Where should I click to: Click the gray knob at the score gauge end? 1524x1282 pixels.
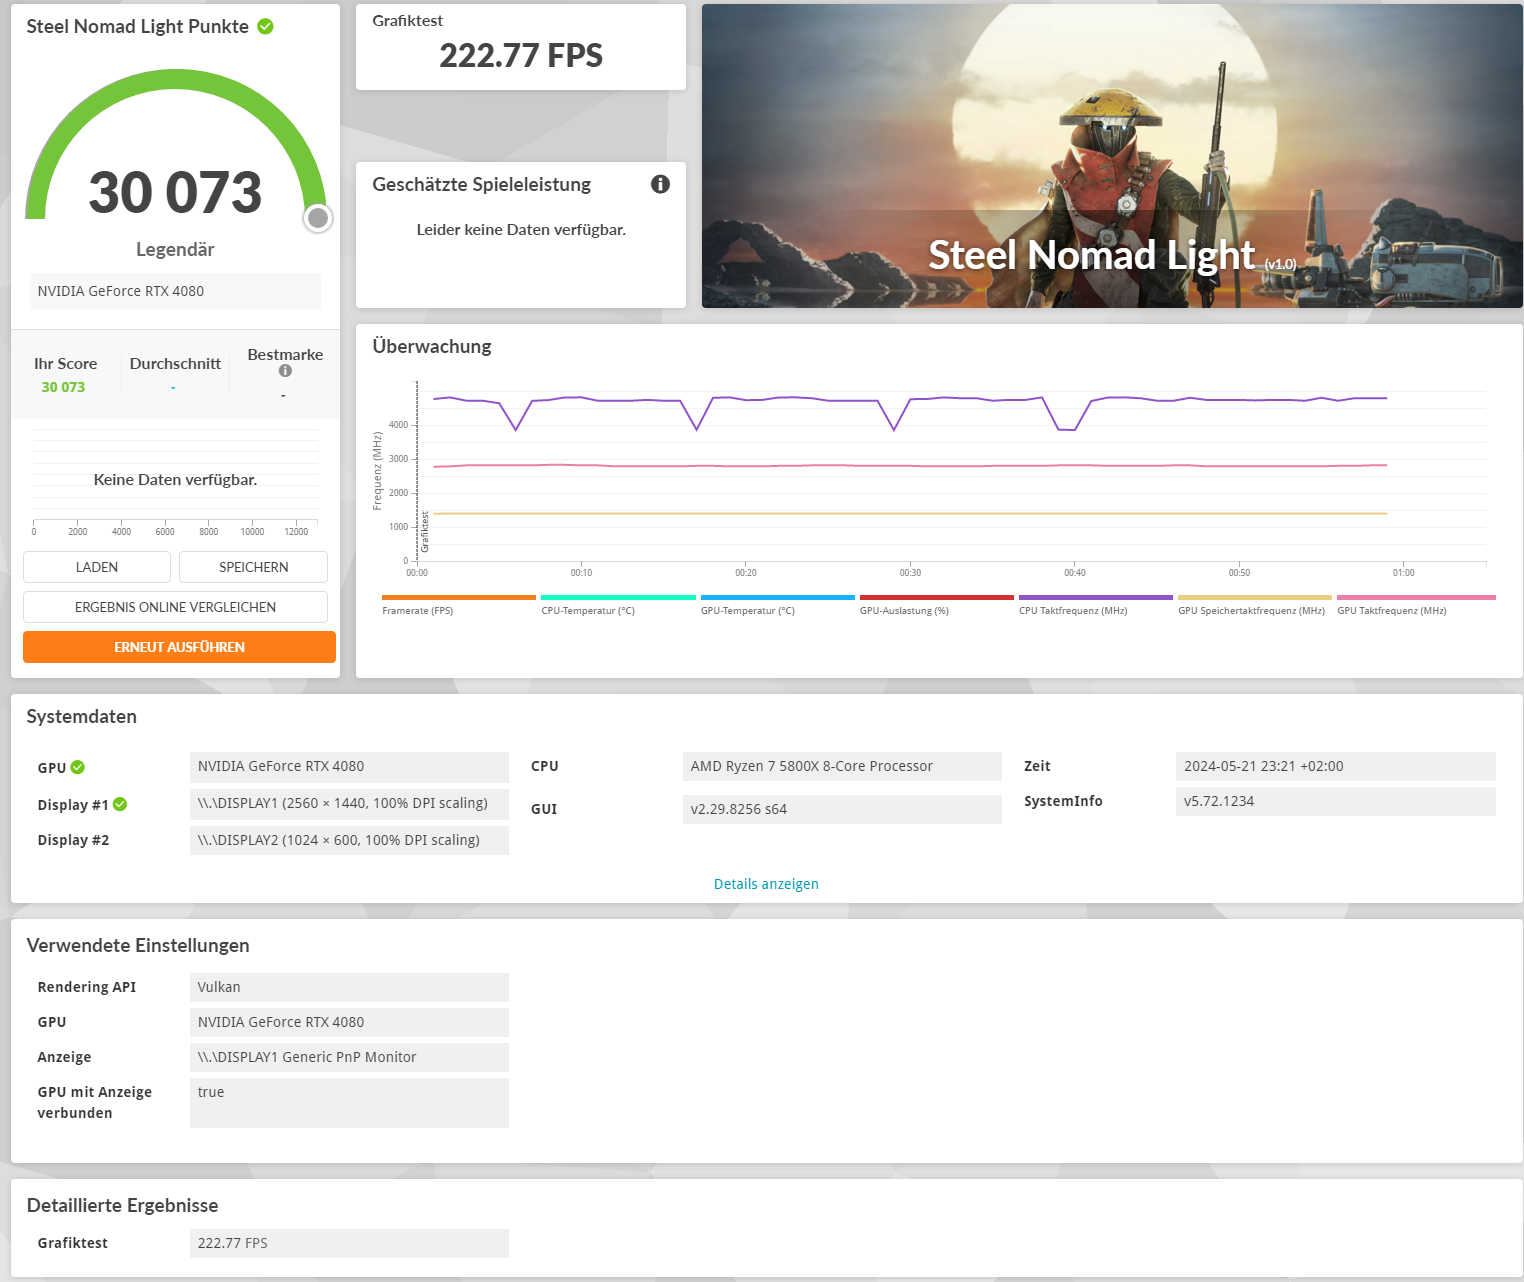318,218
